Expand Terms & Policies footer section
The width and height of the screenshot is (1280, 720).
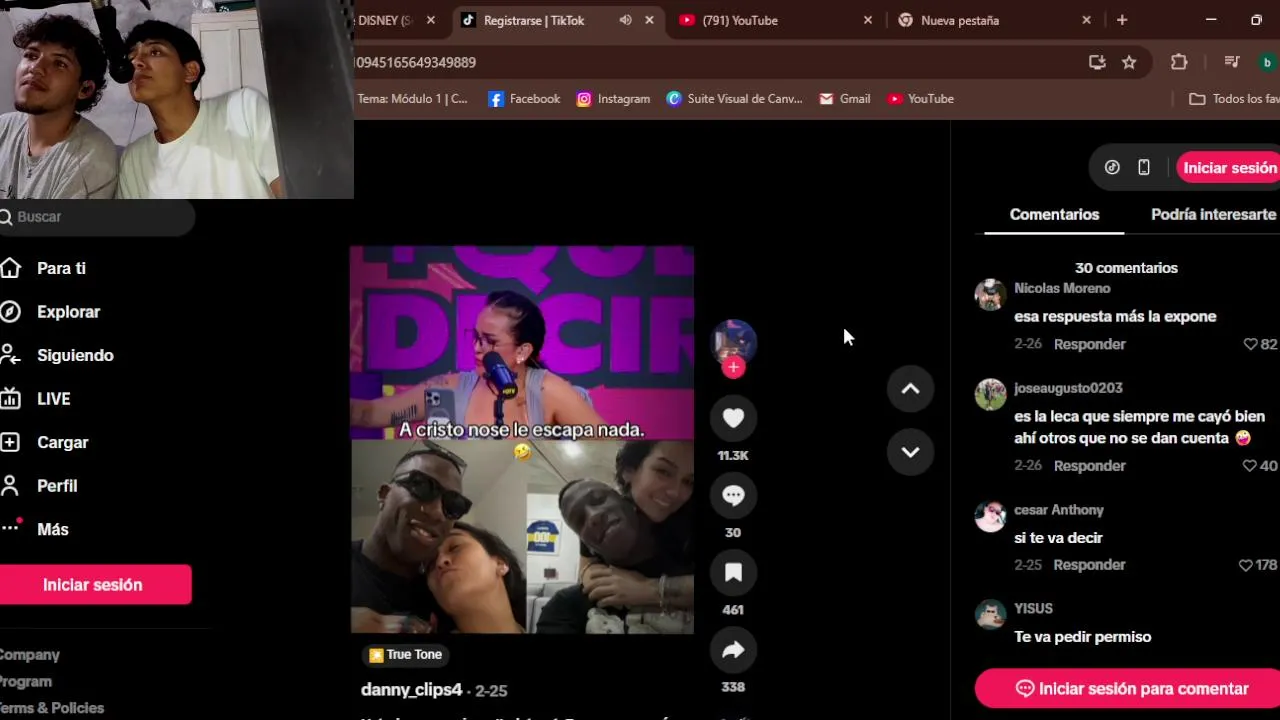coord(51,708)
